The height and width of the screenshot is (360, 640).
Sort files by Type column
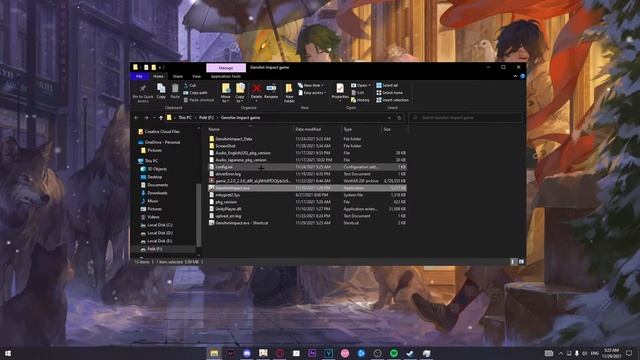[361, 129]
